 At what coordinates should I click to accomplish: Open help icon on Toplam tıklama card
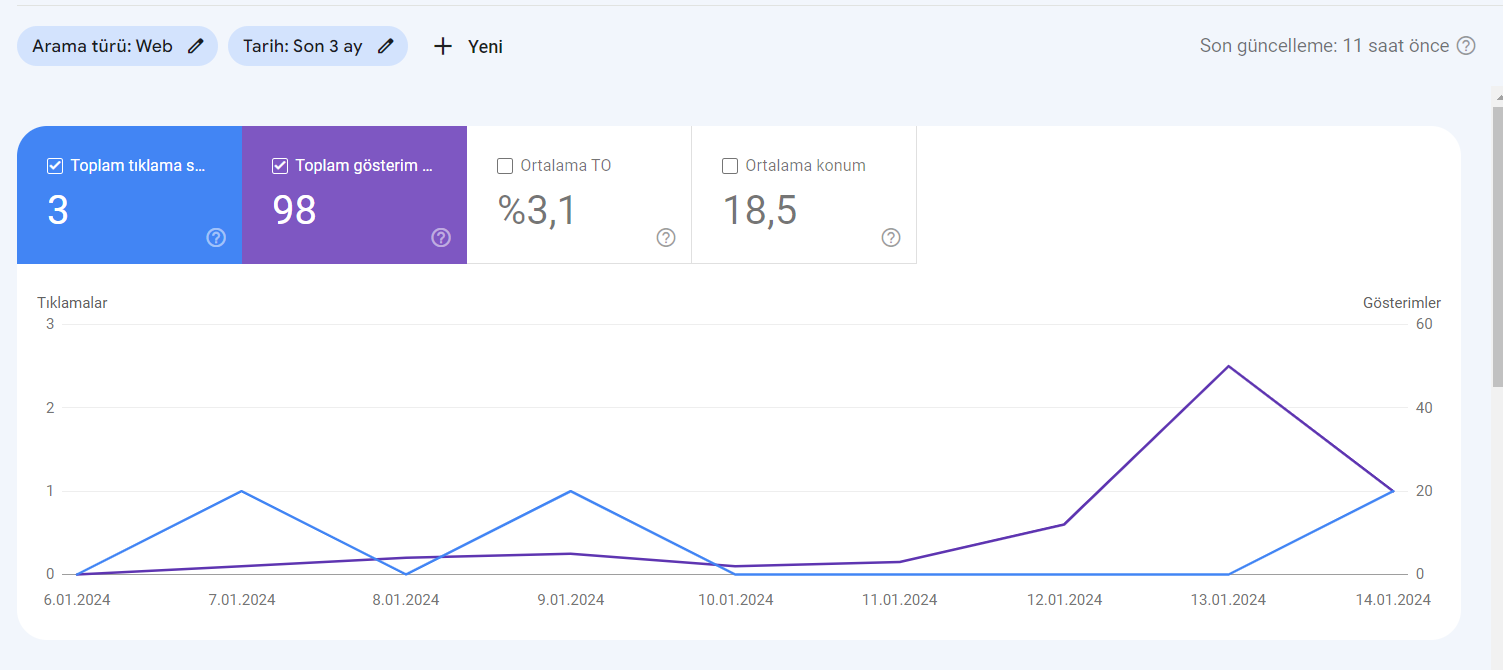point(216,237)
